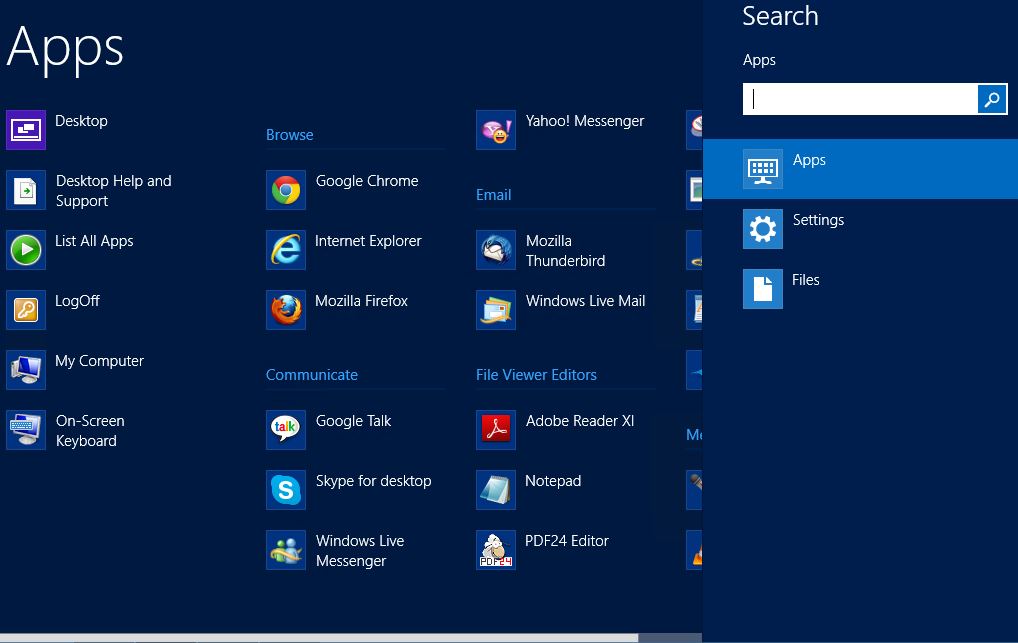1018x643 pixels.
Task: Open the Yahoo! Messenger icon
Action: pos(496,130)
